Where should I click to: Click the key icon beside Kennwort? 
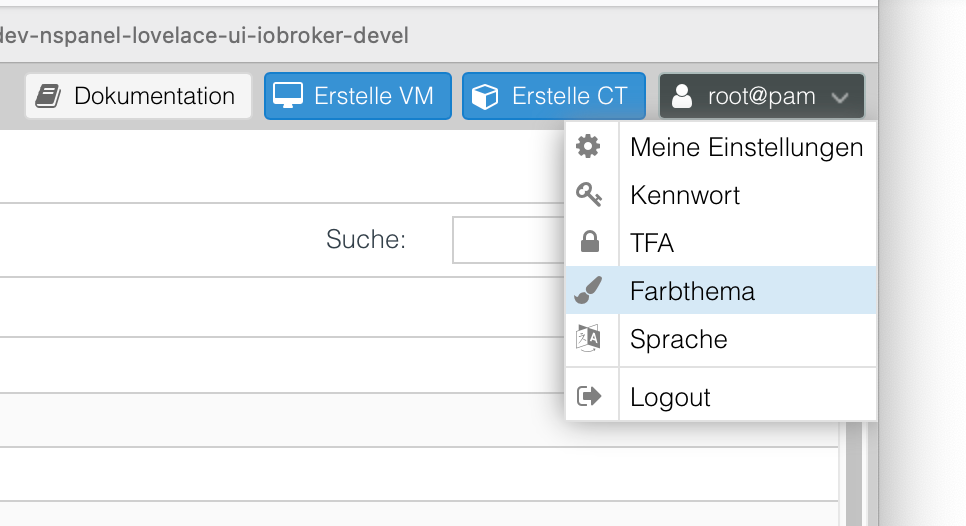pos(589,195)
